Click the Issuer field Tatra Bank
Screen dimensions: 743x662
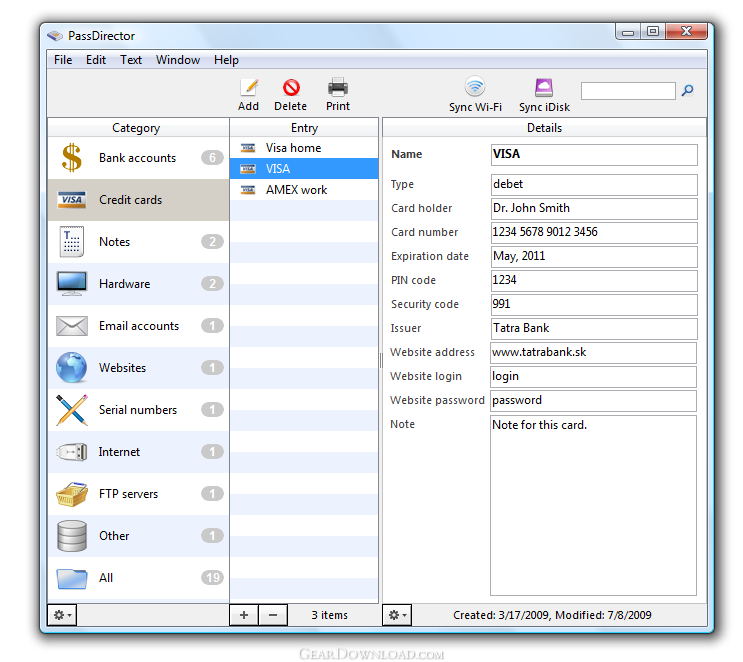[594, 329]
